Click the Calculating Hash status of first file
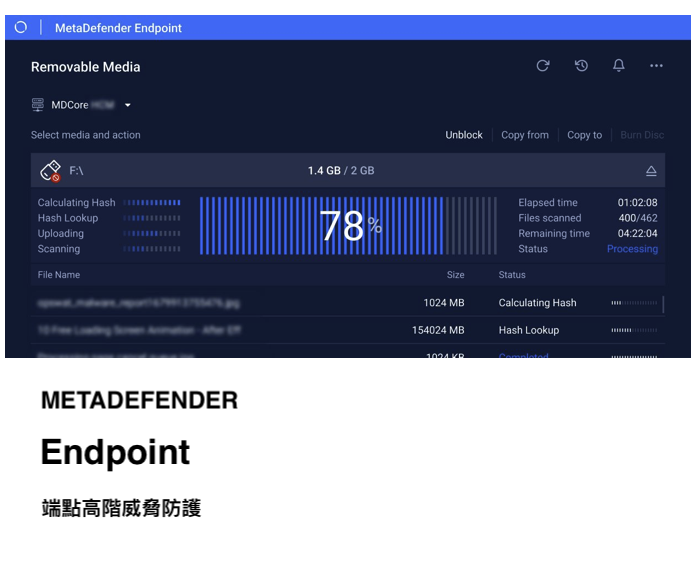This screenshot has width=695, height=580. pyautogui.click(x=537, y=303)
